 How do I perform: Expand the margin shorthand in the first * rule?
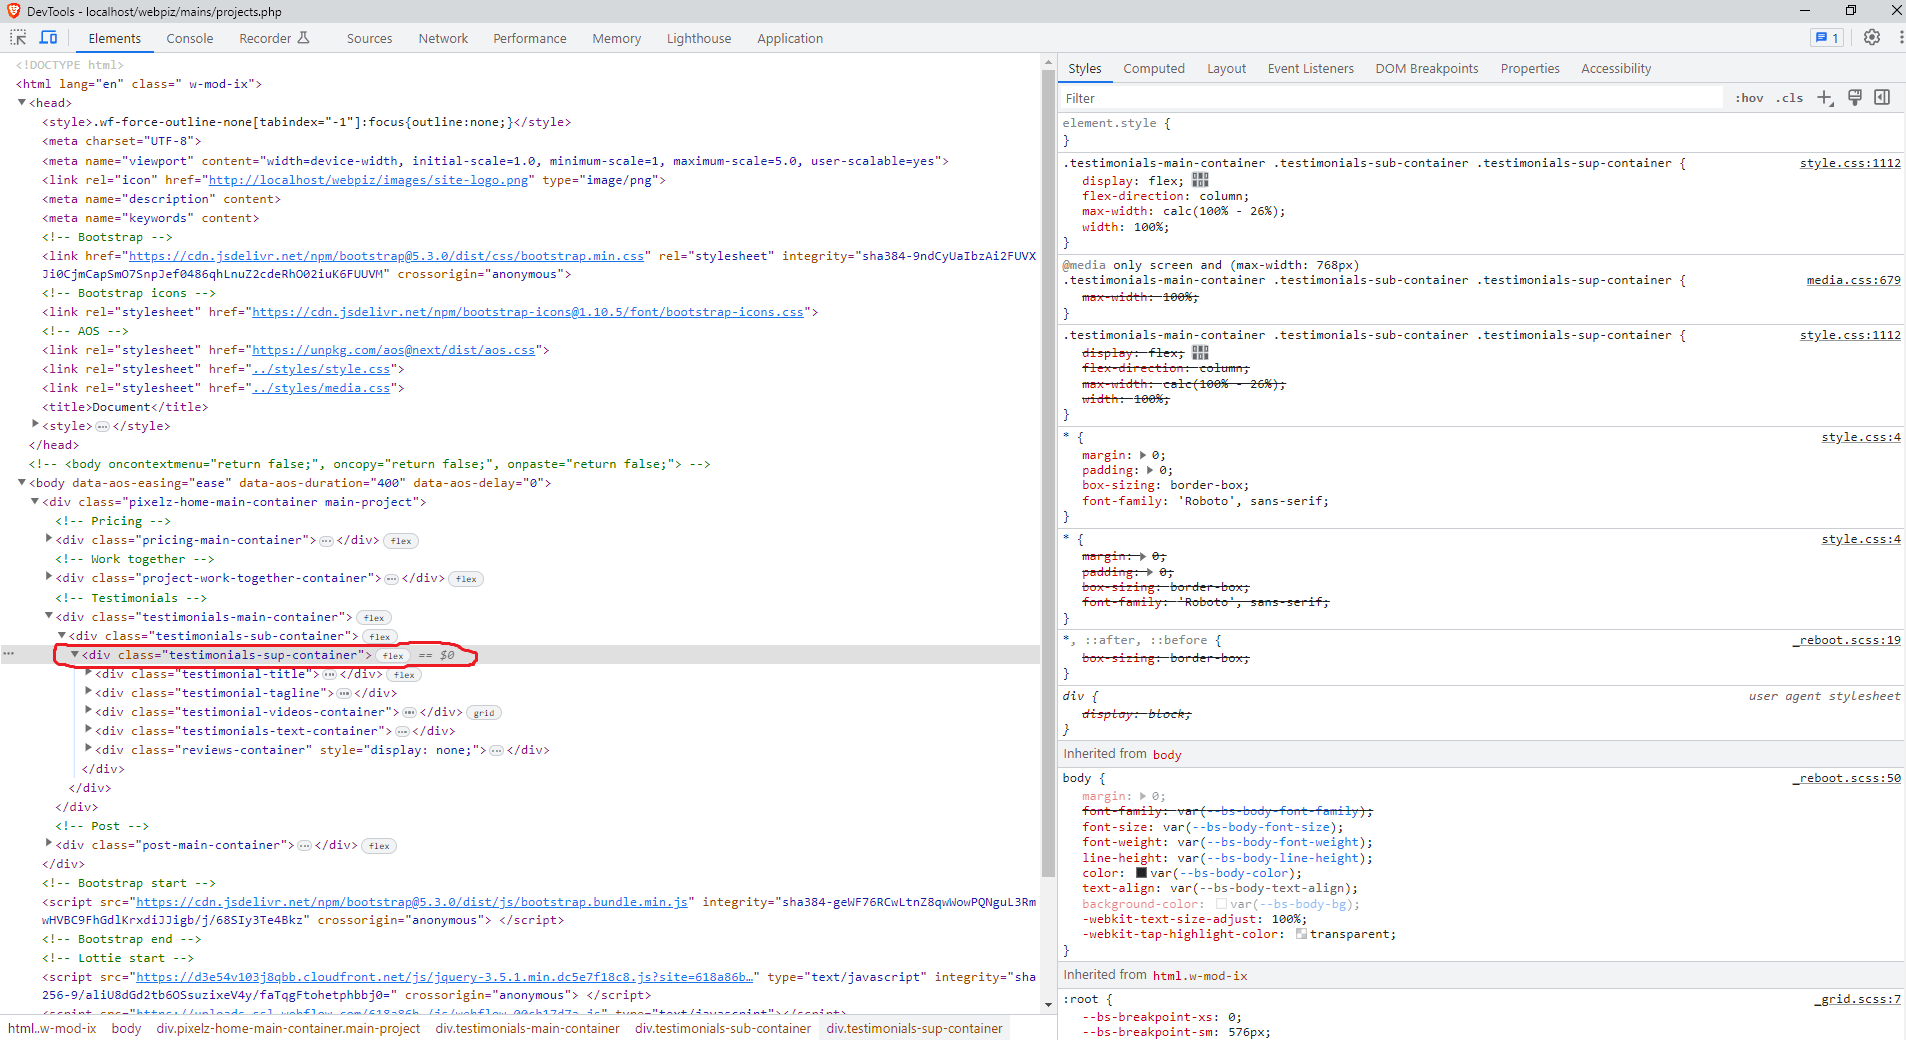(1144, 455)
